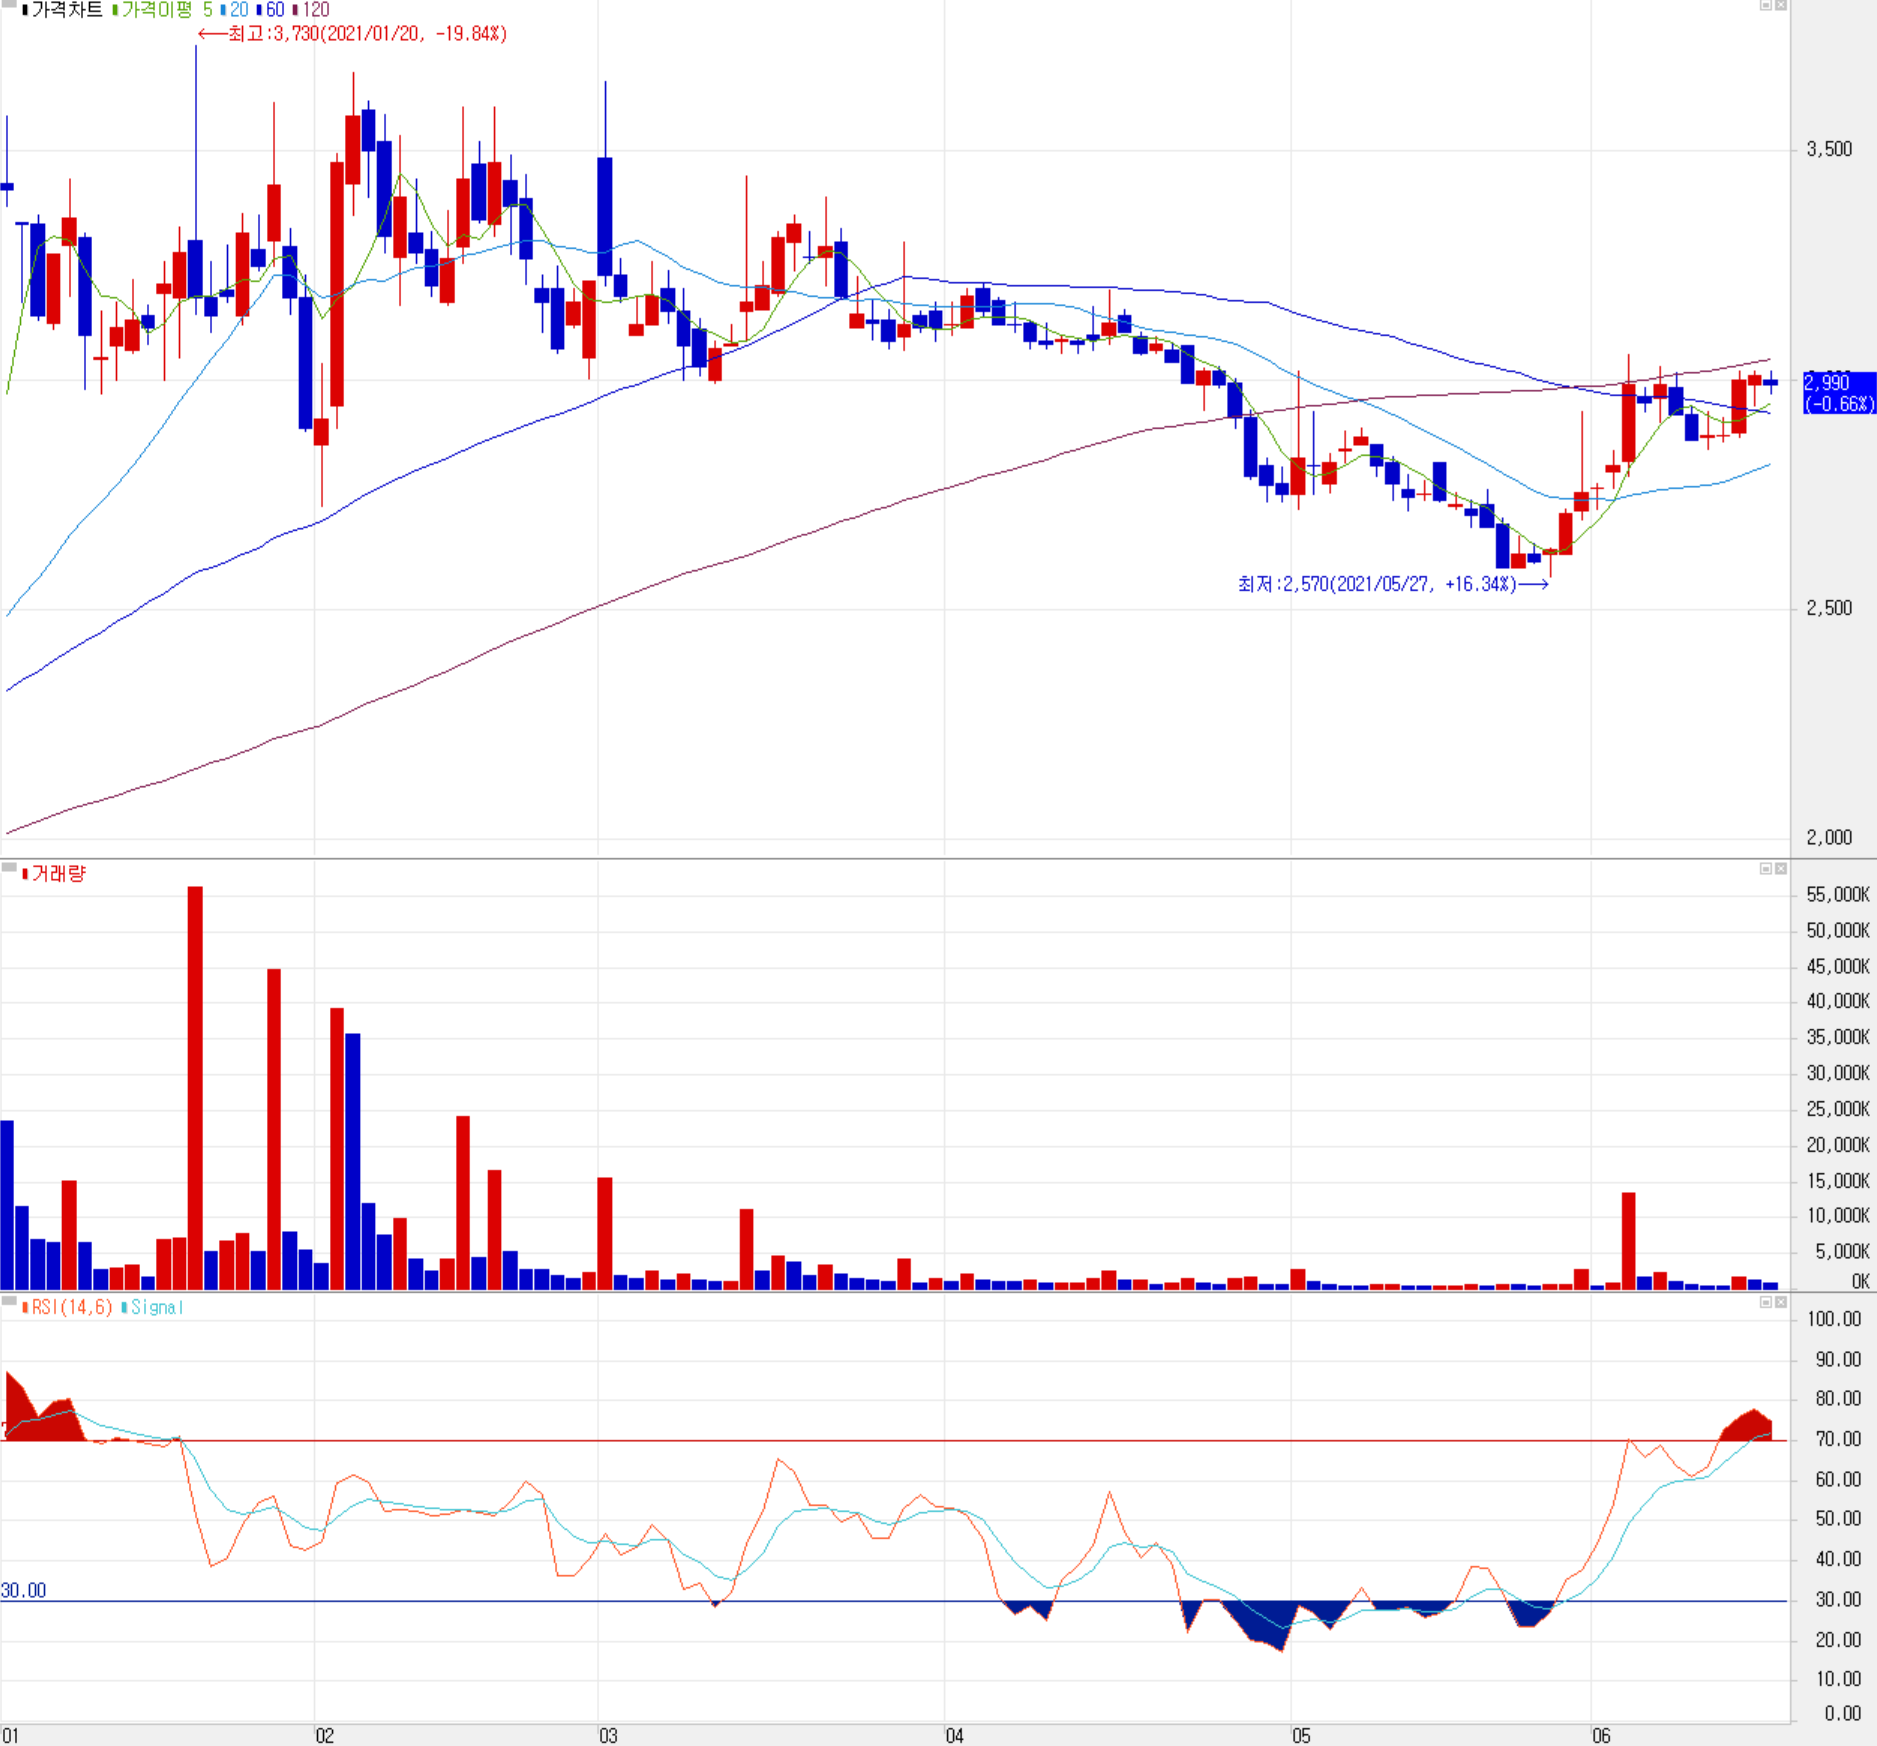Click the 55,000K volume axis label
Image resolution: width=1877 pixels, height=1746 pixels.
(1838, 895)
